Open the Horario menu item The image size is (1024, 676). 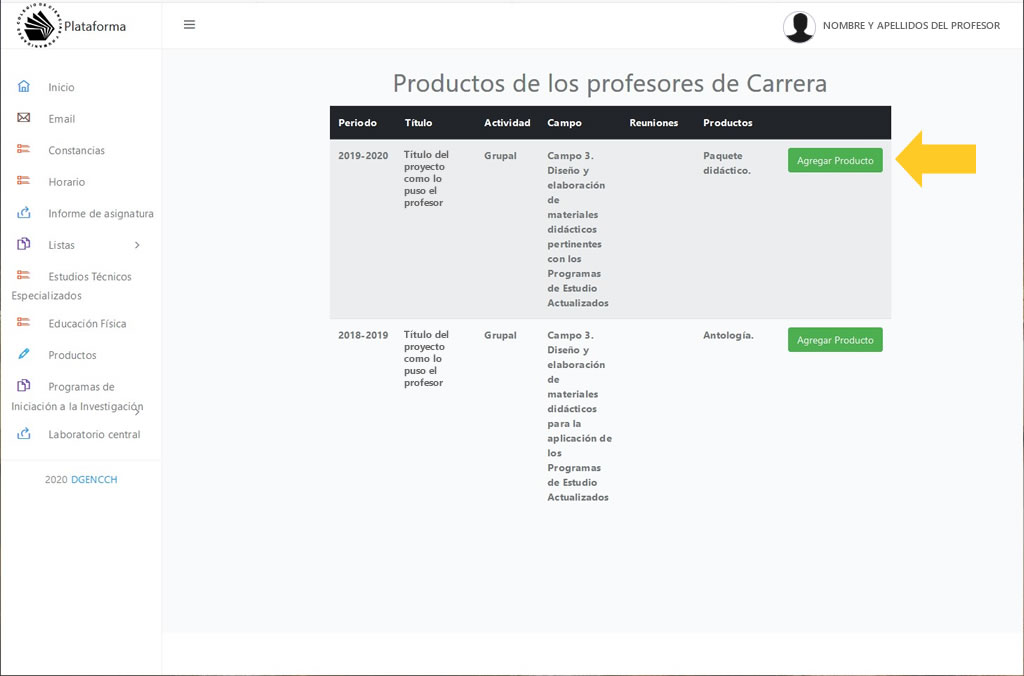[x=67, y=182]
